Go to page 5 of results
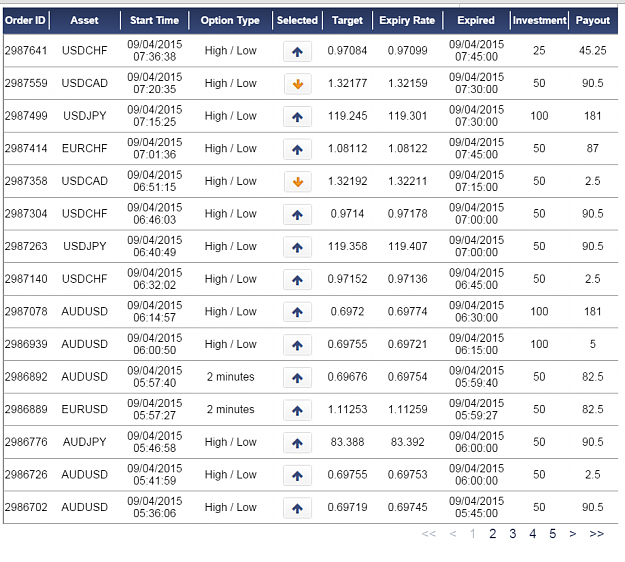625x562 pixels. pos(552,533)
